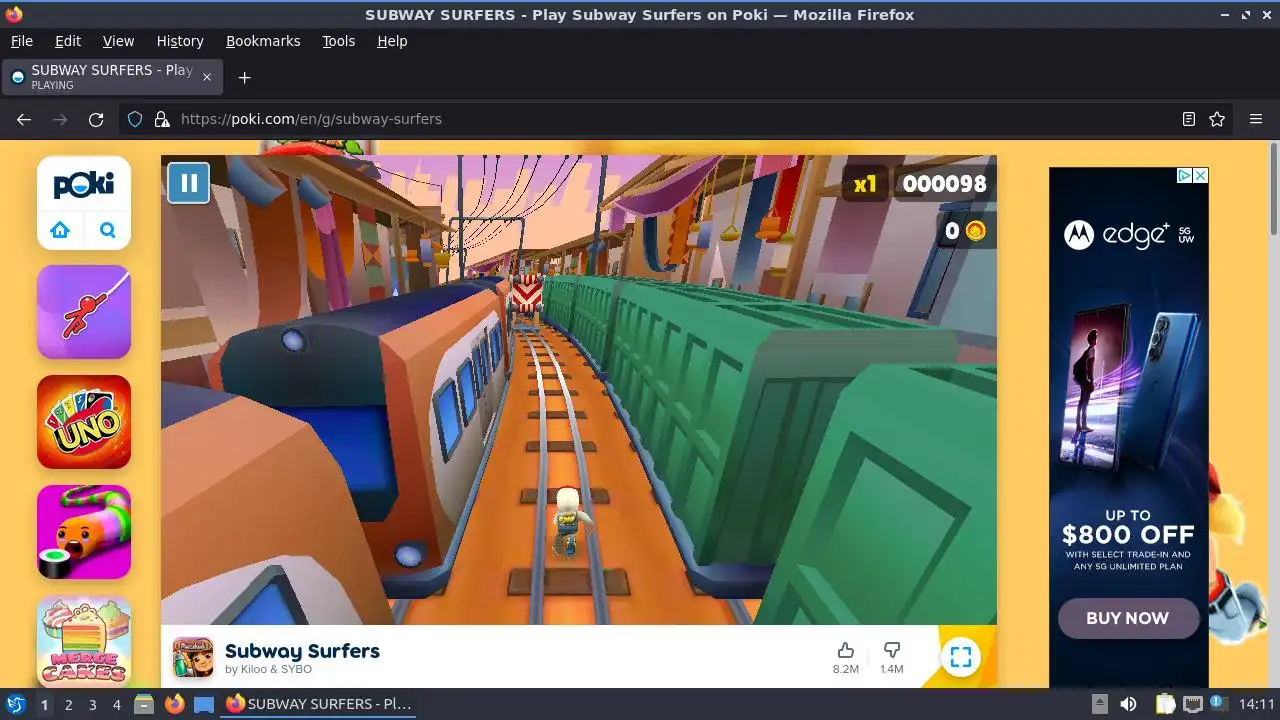Select the SUBWAY SURFERS browser tab

[112, 77]
